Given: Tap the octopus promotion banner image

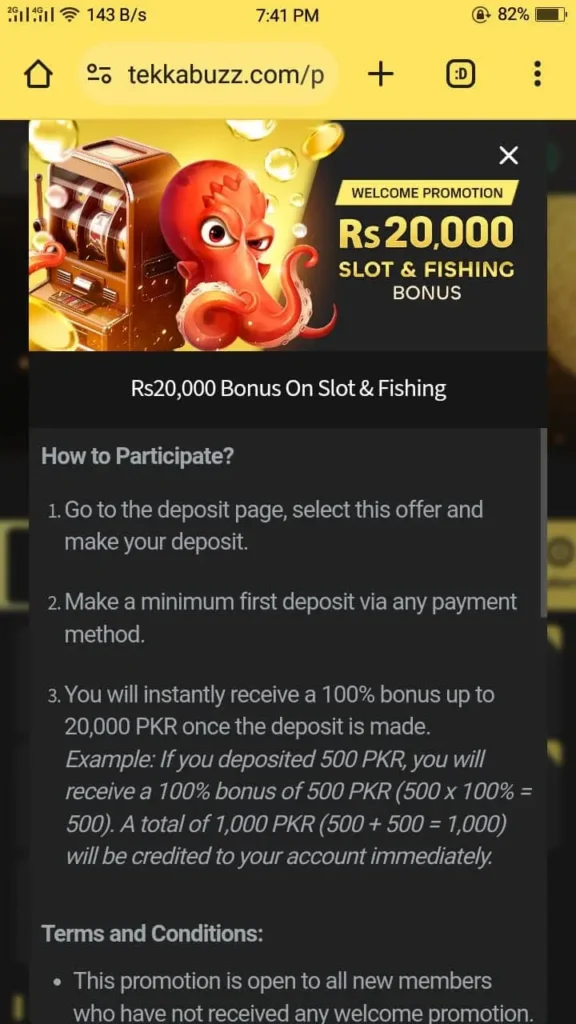Looking at the screenshot, I should tap(288, 235).
